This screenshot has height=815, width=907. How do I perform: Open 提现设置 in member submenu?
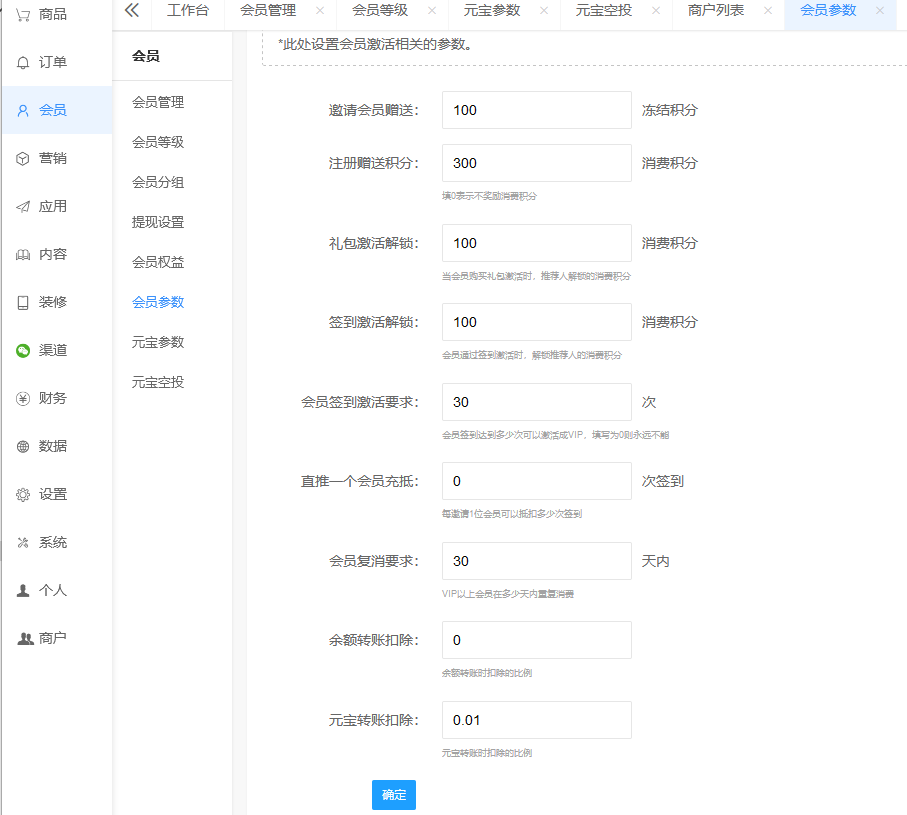pos(158,222)
